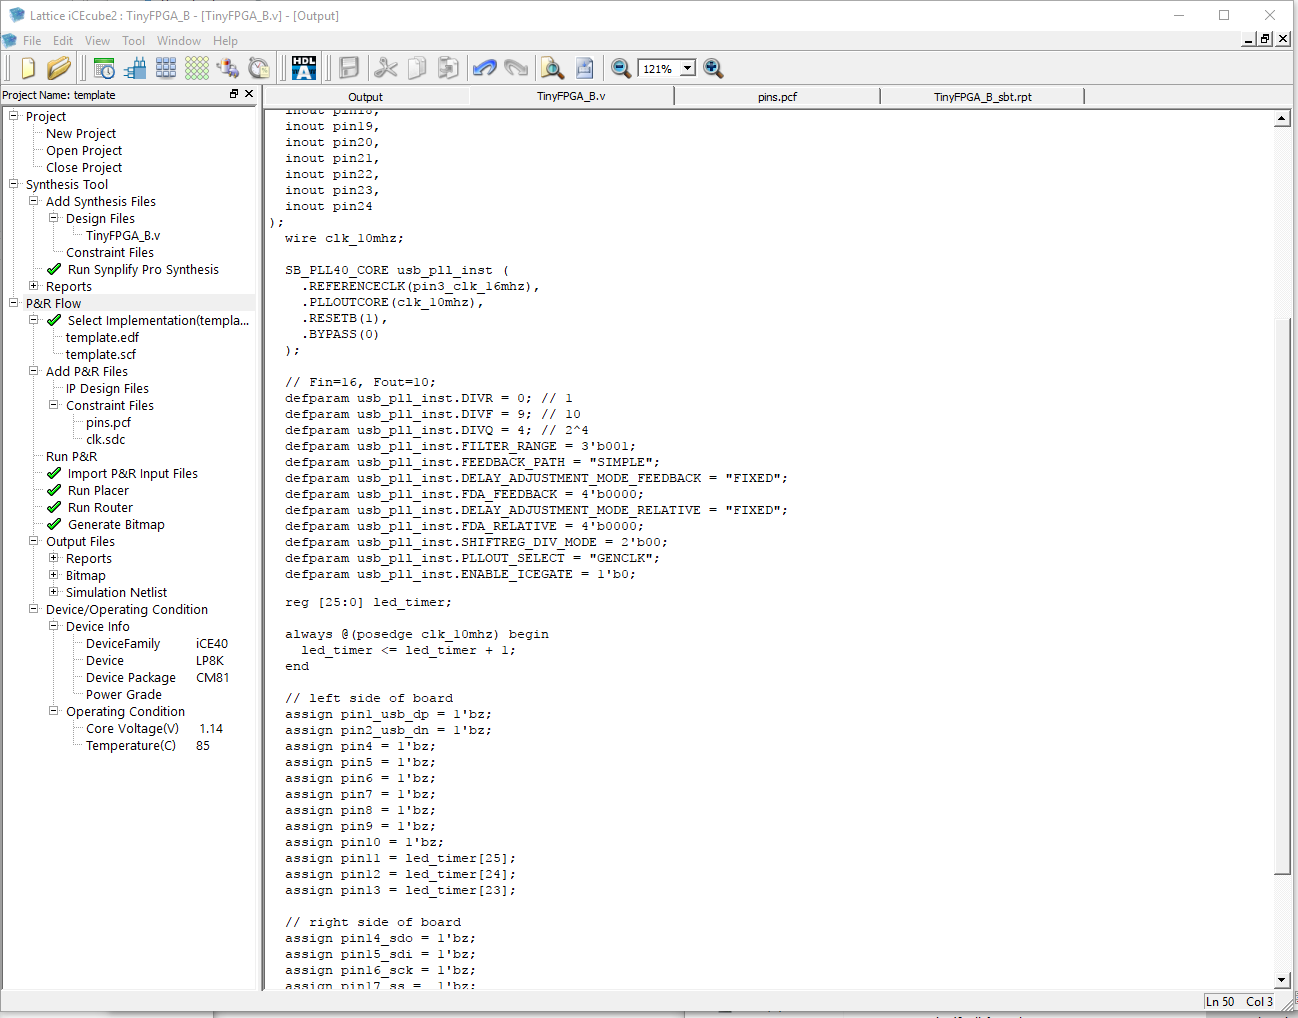Viewport: 1298px width, 1018px height.
Task: Click the find magnifier-on-document icon
Action: tap(552, 68)
